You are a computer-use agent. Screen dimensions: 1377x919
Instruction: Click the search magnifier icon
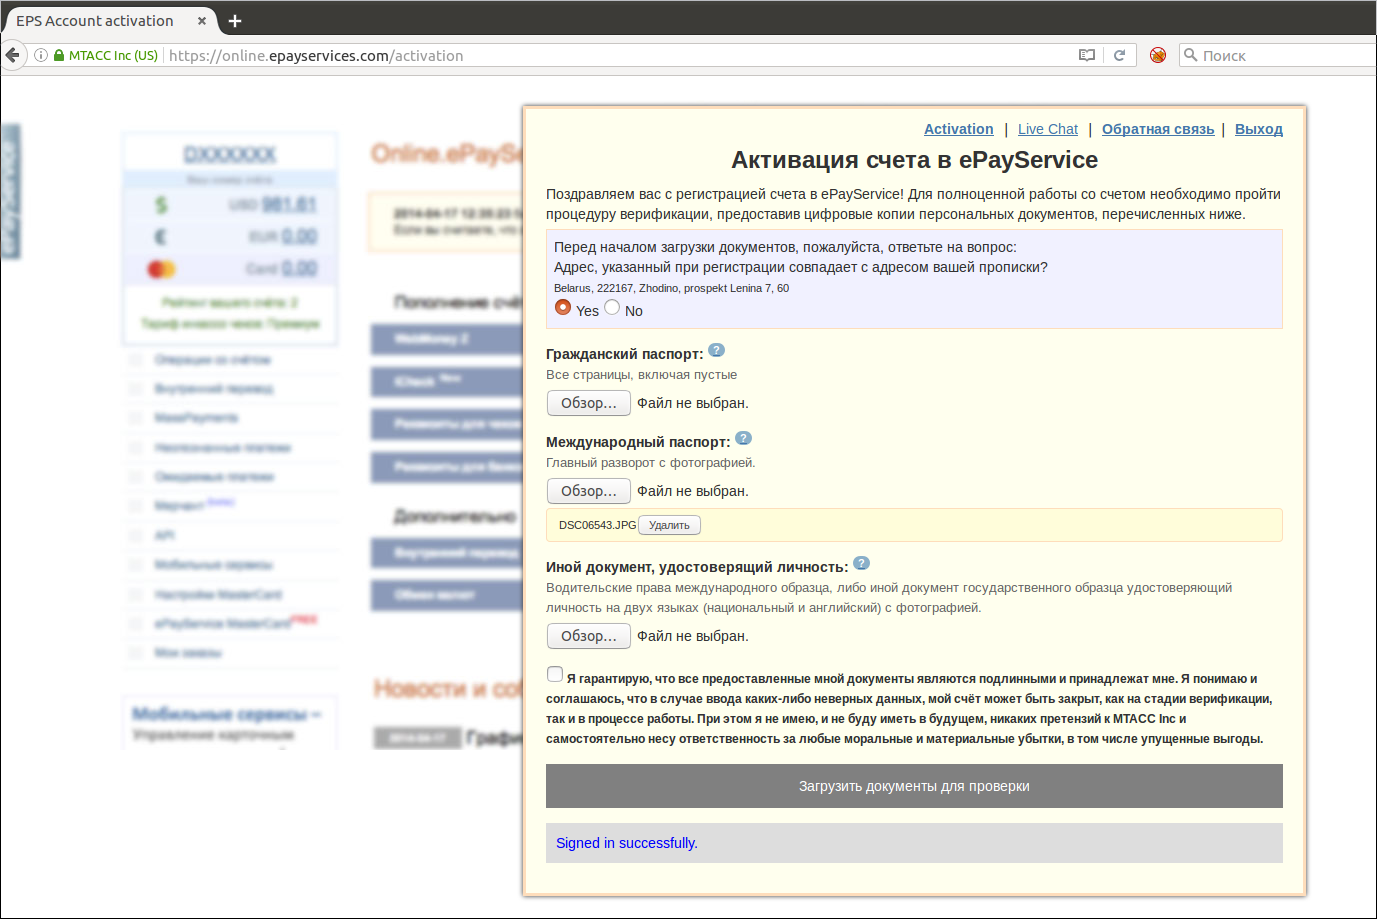pos(1191,55)
